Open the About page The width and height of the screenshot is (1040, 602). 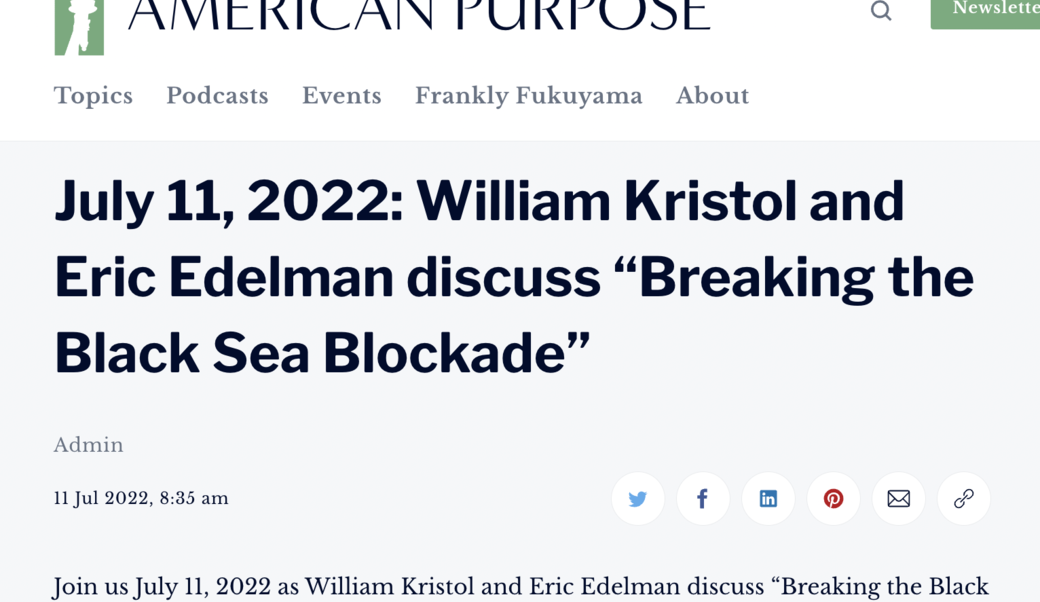tap(712, 96)
